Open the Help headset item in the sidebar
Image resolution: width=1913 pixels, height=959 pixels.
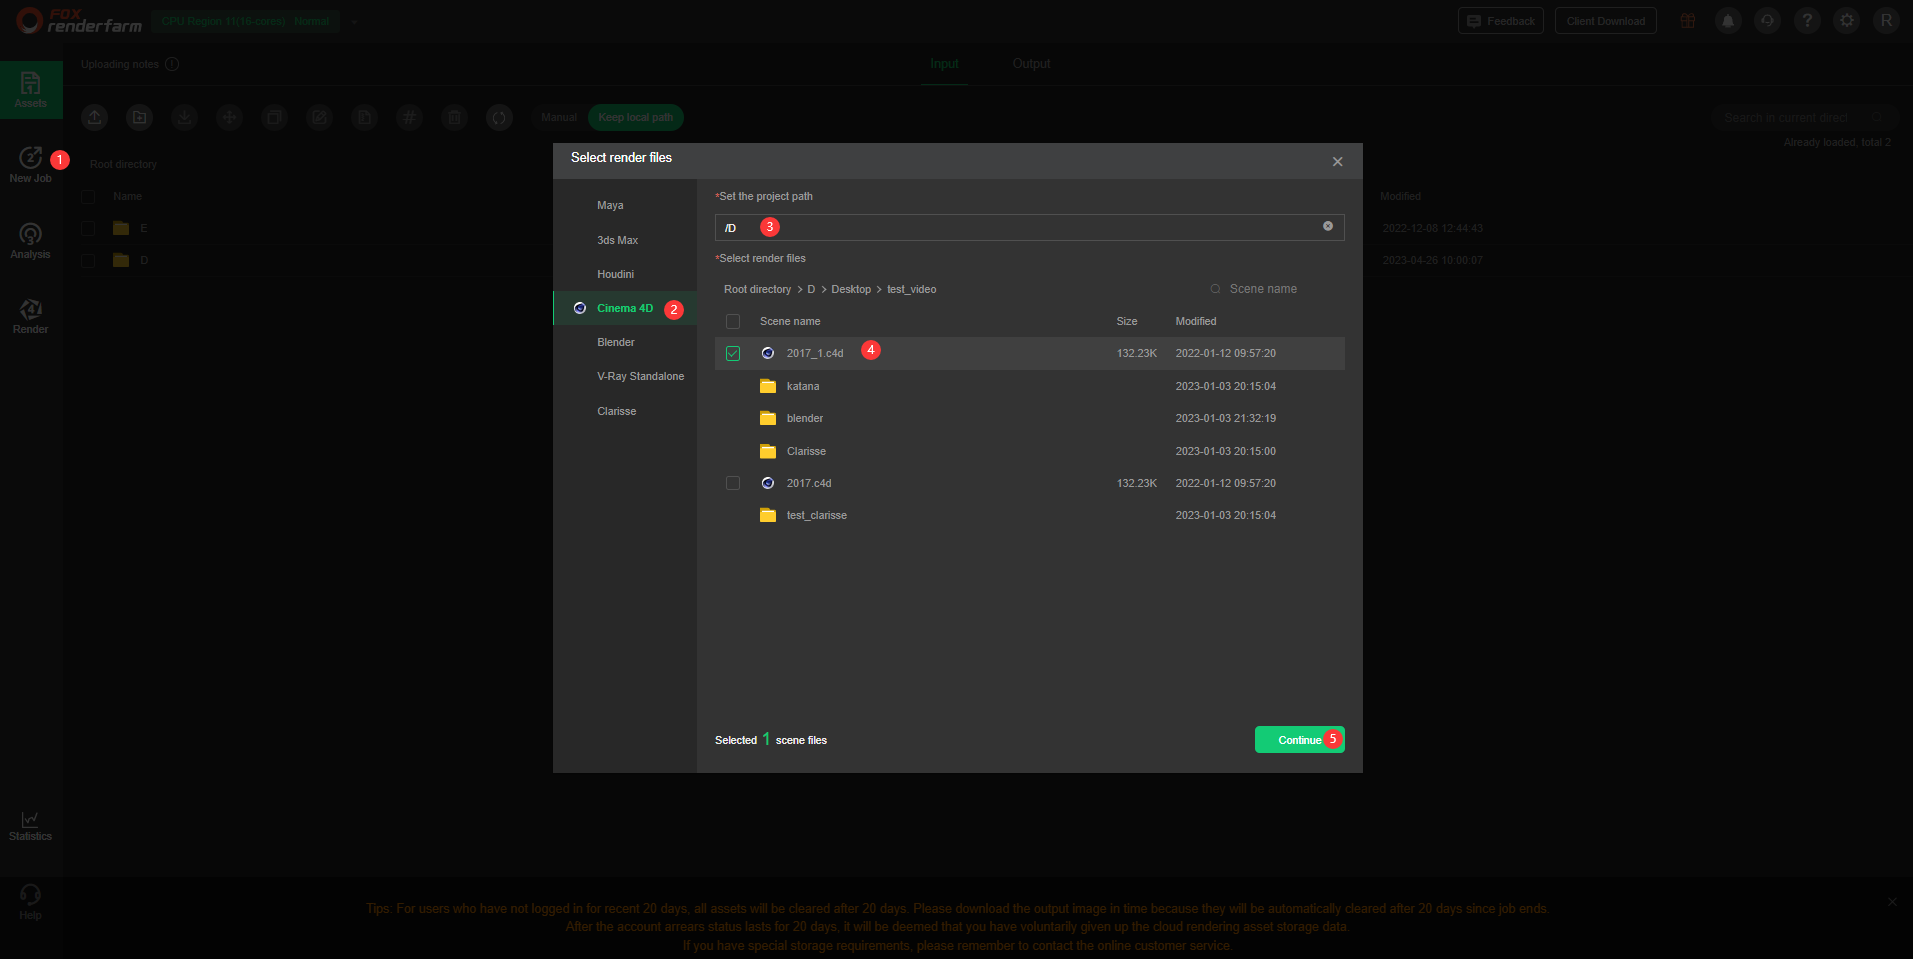[31, 901]
